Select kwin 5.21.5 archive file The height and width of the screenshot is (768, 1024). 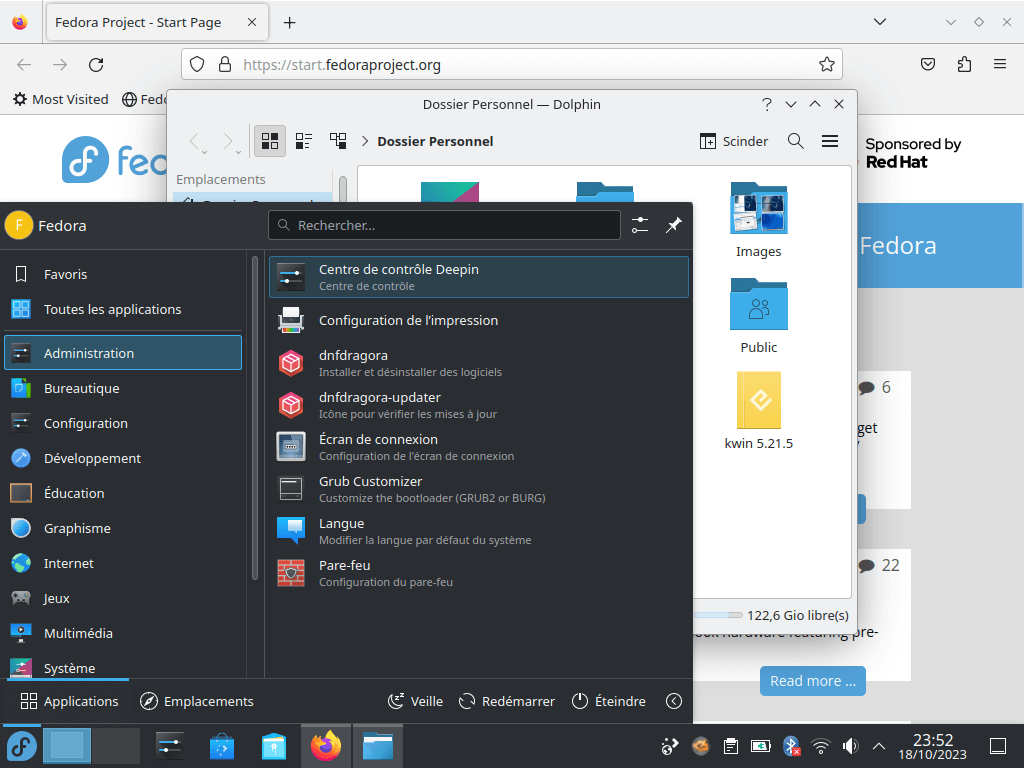point(758,411)
